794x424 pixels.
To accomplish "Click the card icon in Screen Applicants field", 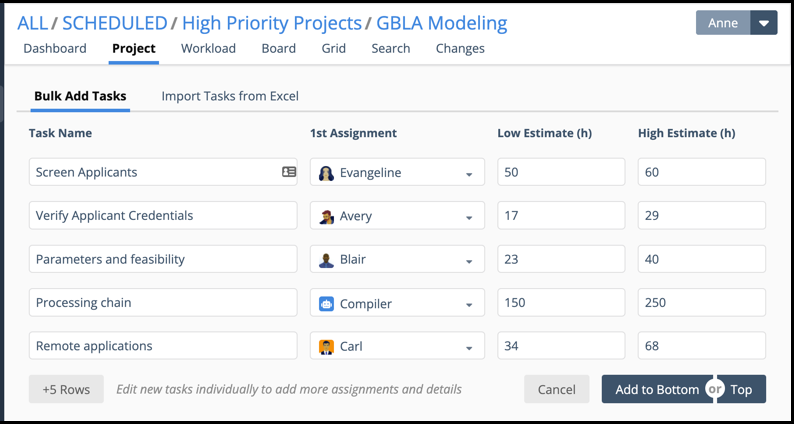I will tap(289, 172).
